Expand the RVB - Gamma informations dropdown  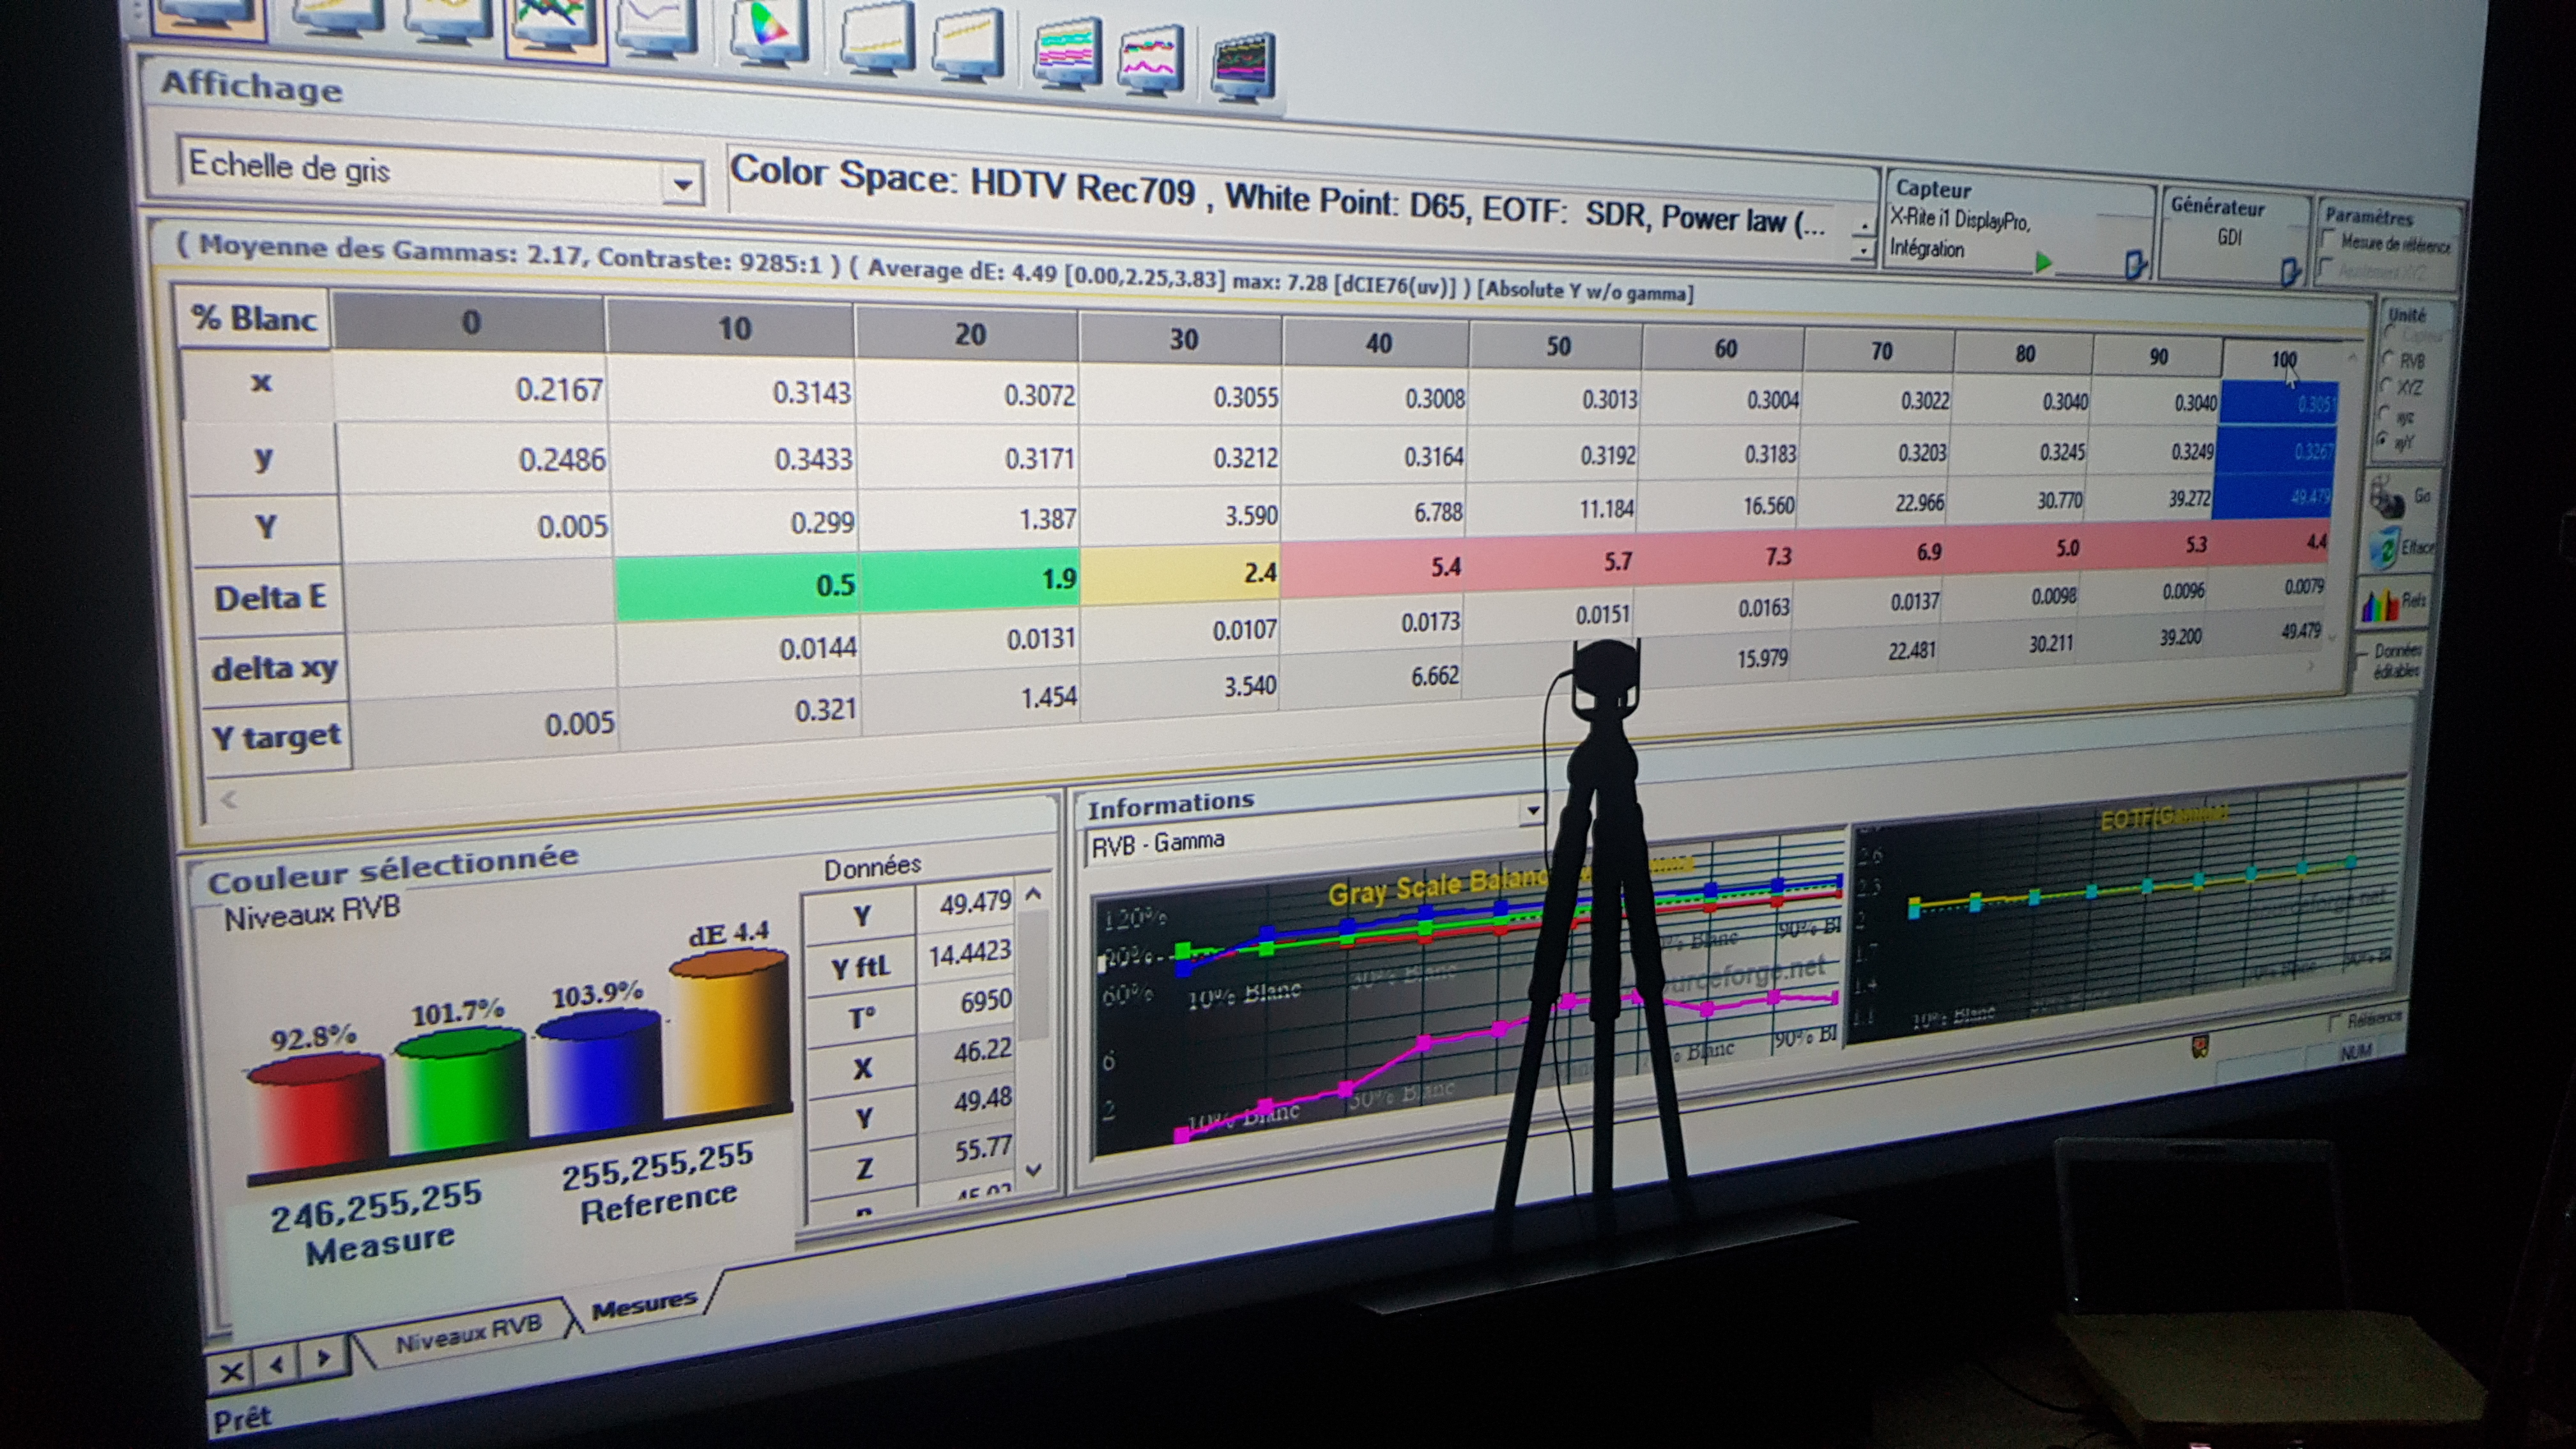1531,810
